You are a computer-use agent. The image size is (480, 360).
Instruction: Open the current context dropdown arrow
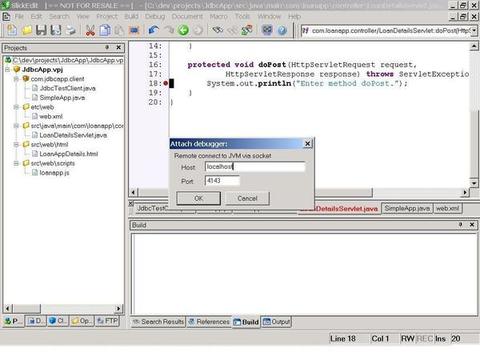click(x=474, y=31)
